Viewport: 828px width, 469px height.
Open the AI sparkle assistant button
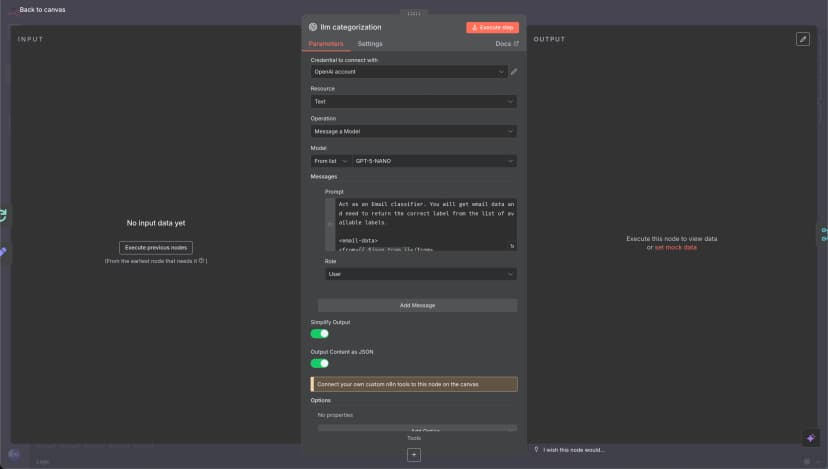coord(811,438)
